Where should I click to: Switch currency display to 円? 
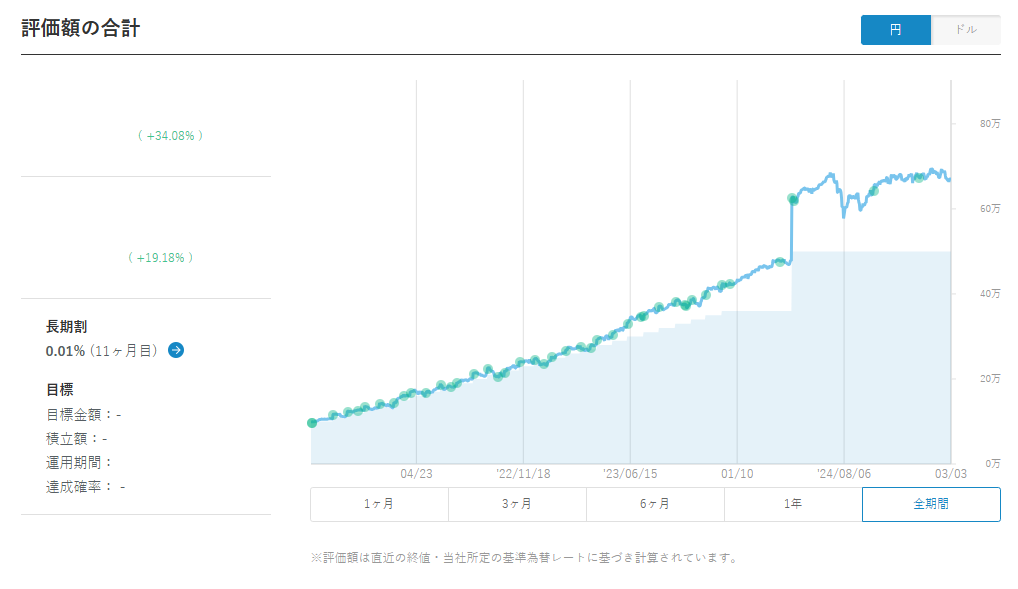point(895,30)
